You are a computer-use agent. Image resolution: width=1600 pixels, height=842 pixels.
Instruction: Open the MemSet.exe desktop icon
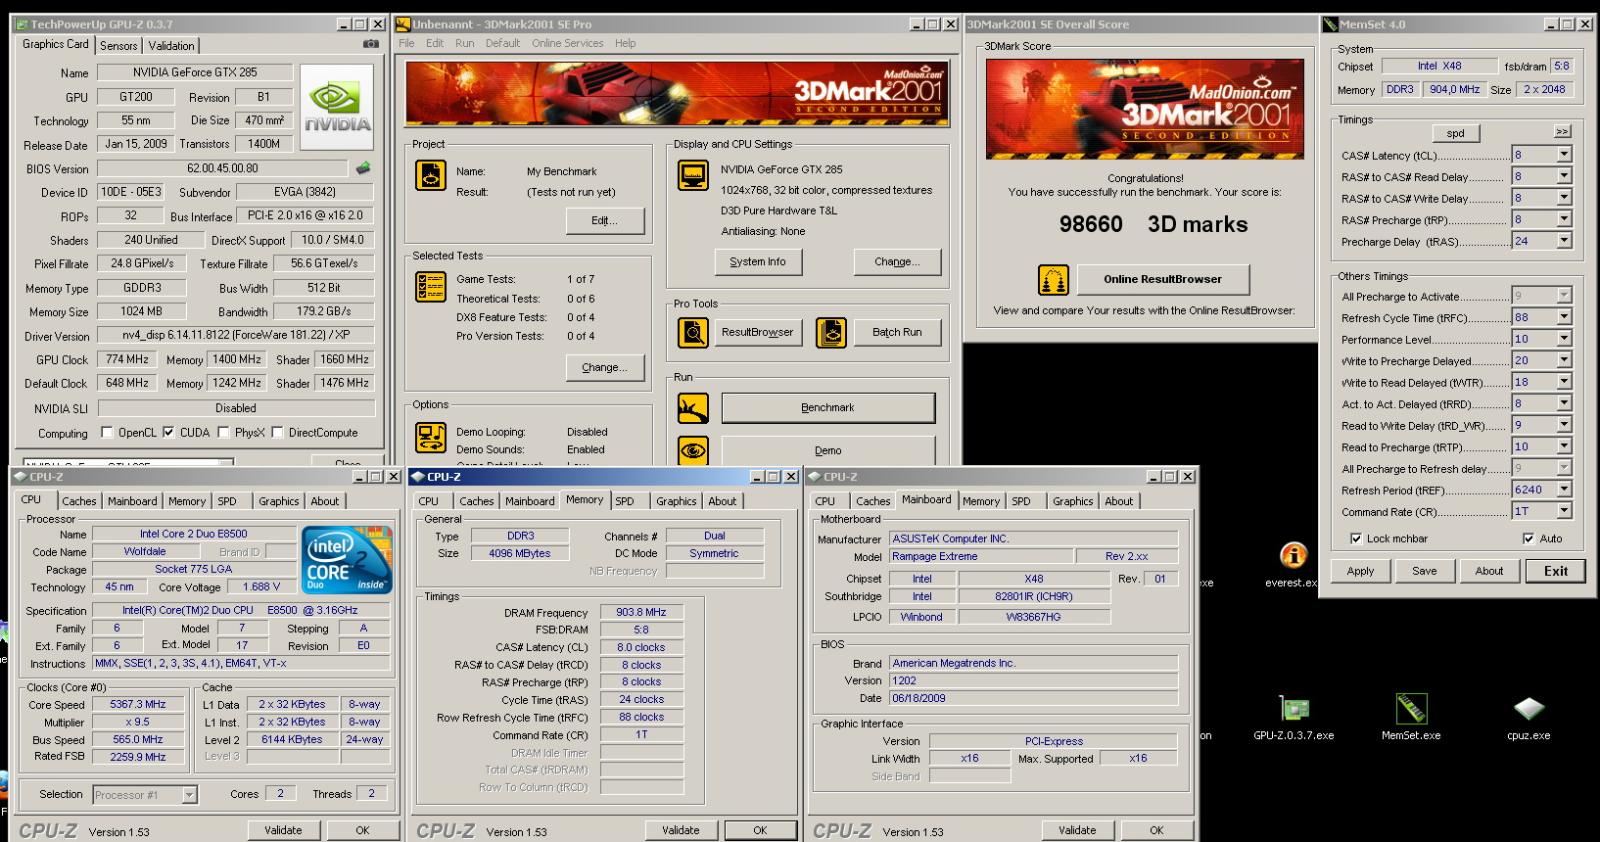1411,708
